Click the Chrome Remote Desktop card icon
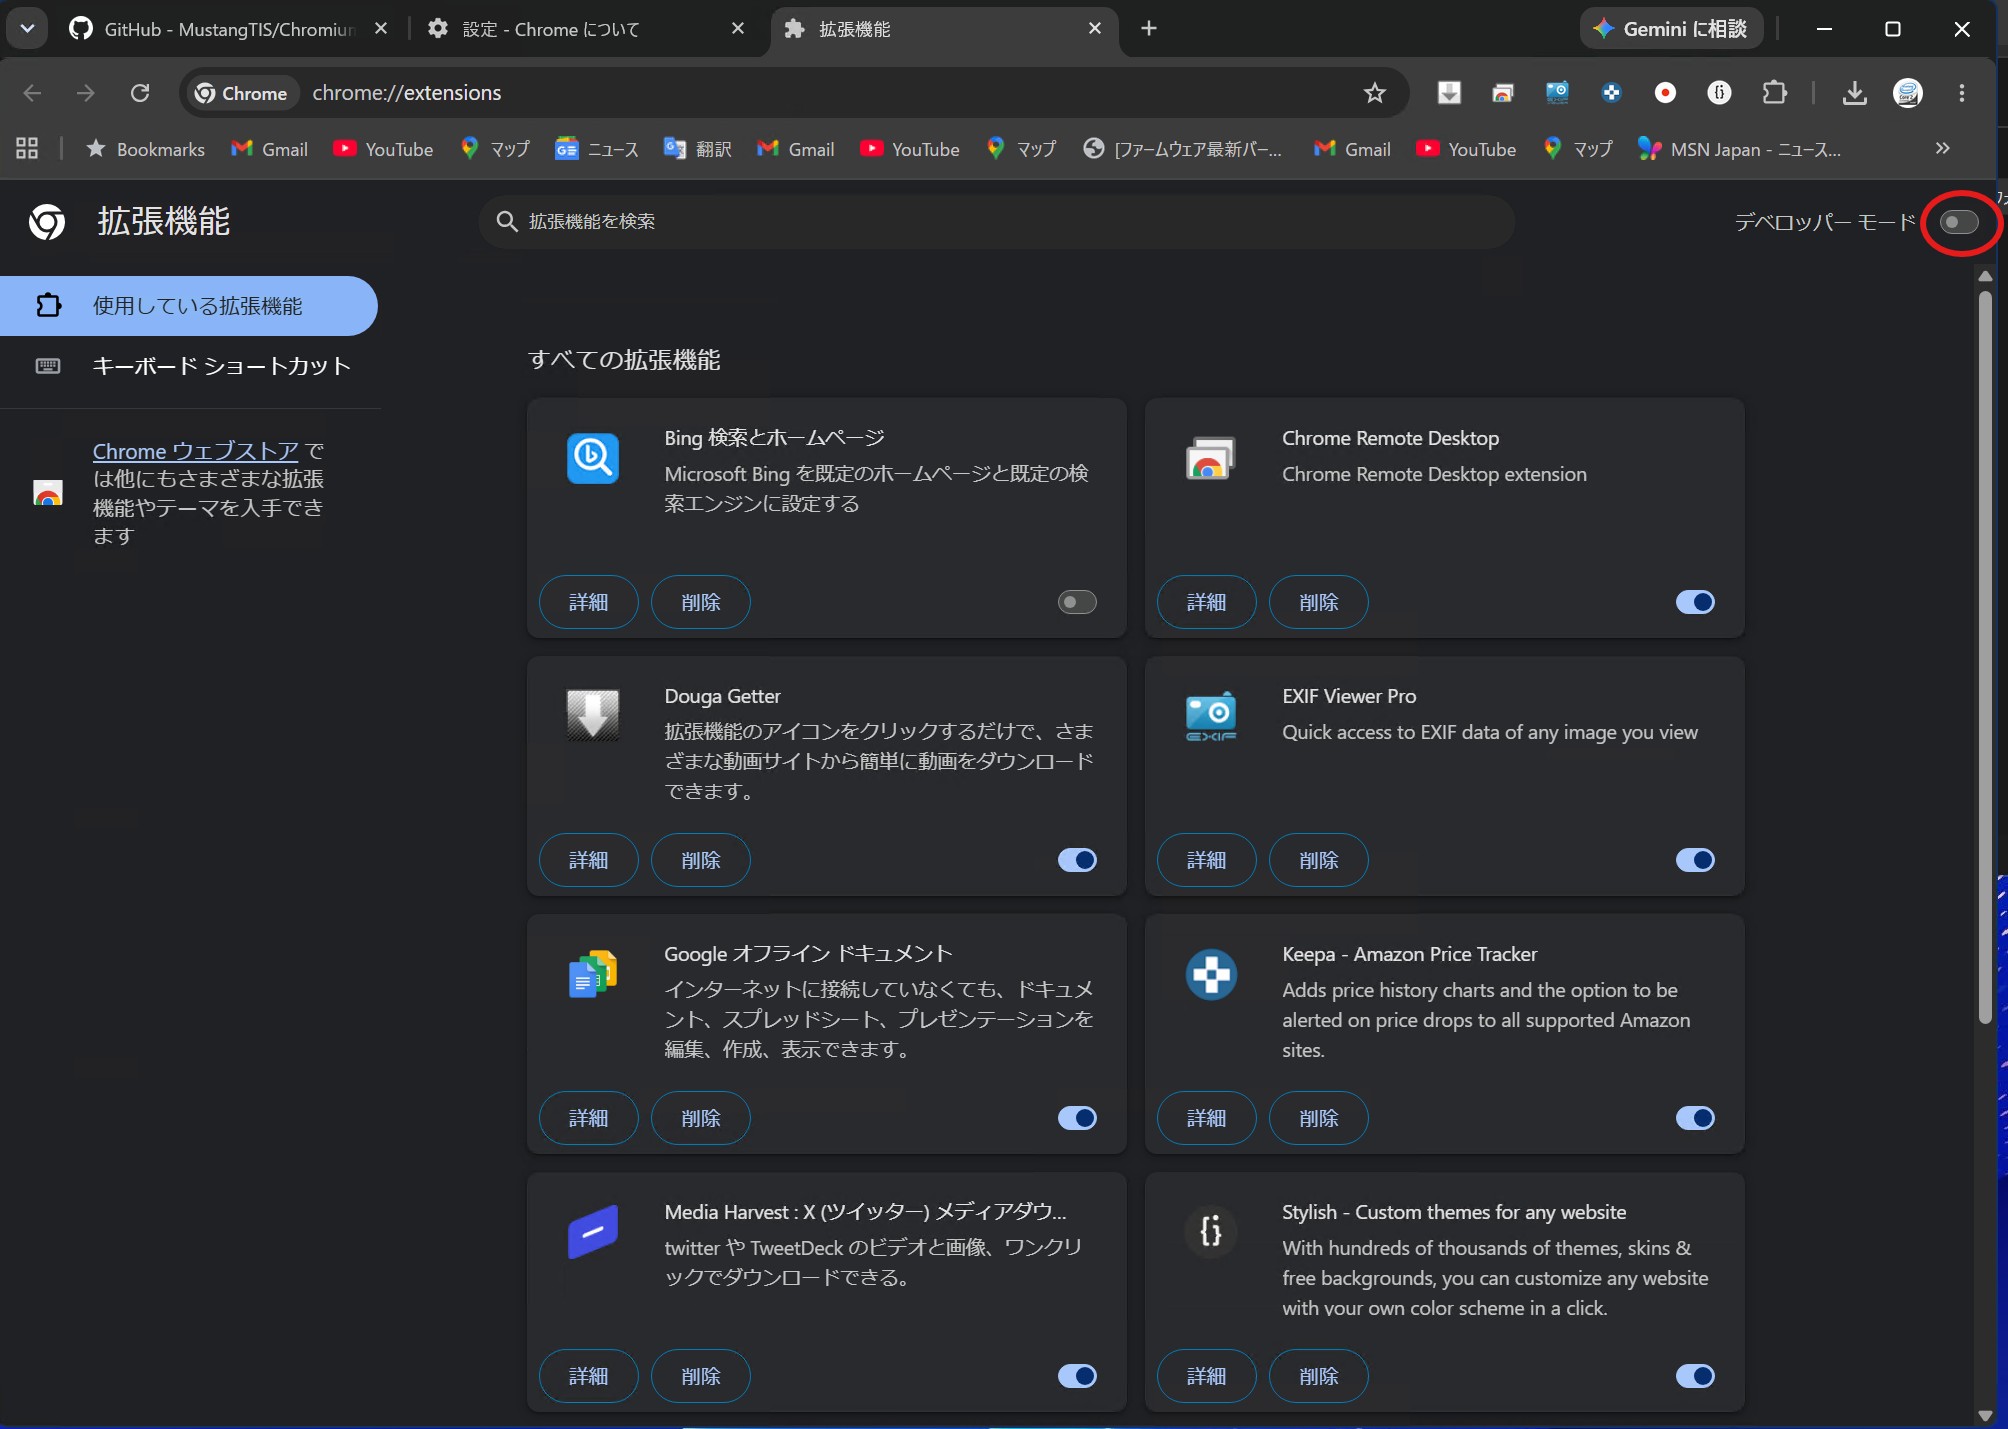 1211,458
